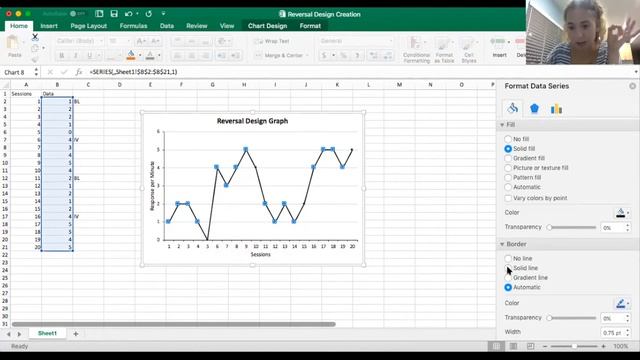Open the Format ribbon tab
Screen dimensions: 640x360
click(310, 26)
